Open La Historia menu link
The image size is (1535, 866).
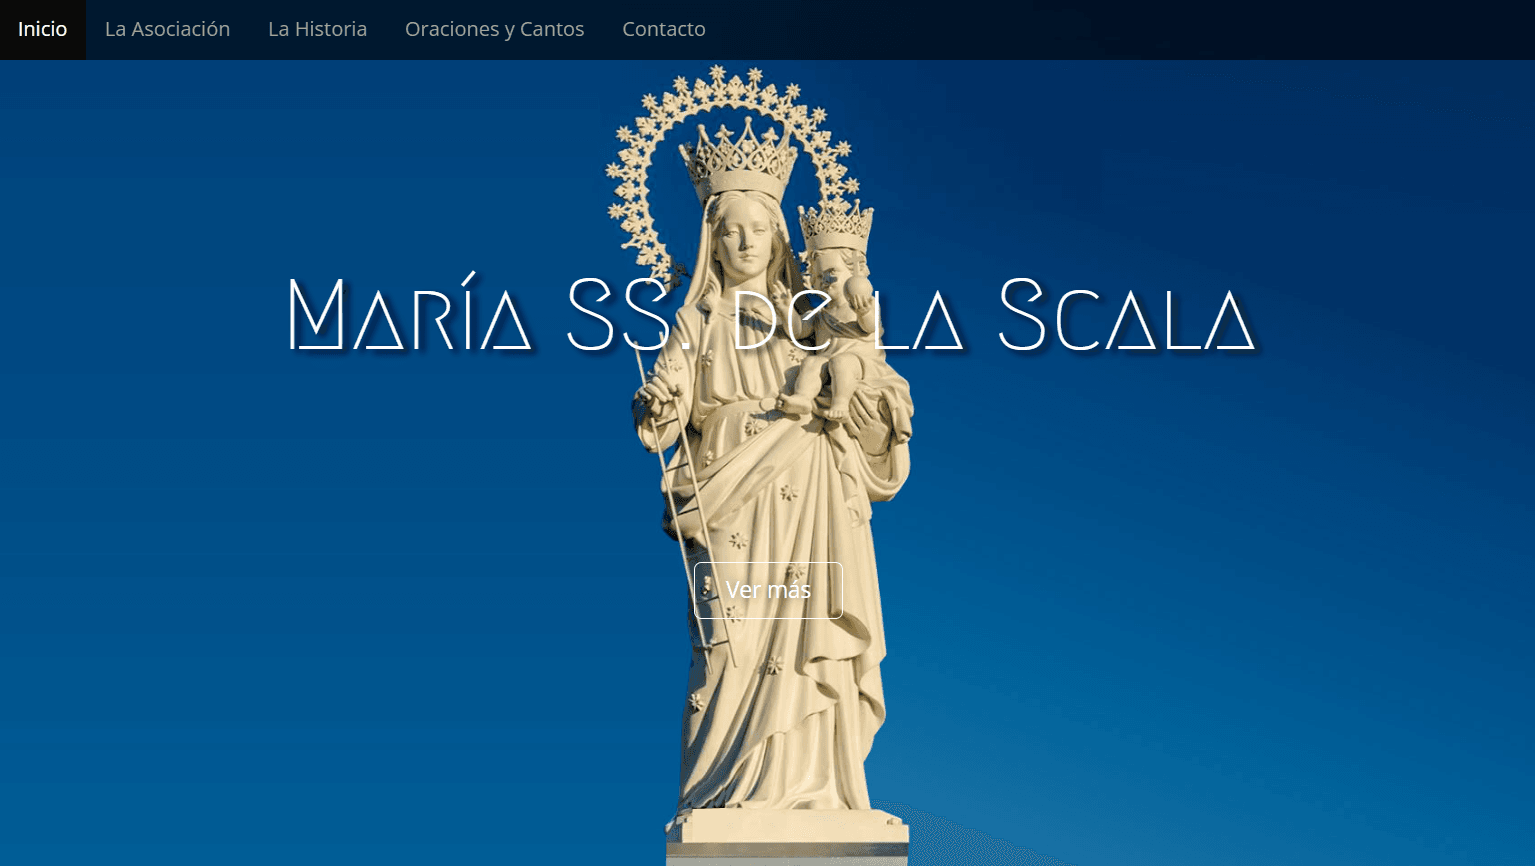coord(317,29)
